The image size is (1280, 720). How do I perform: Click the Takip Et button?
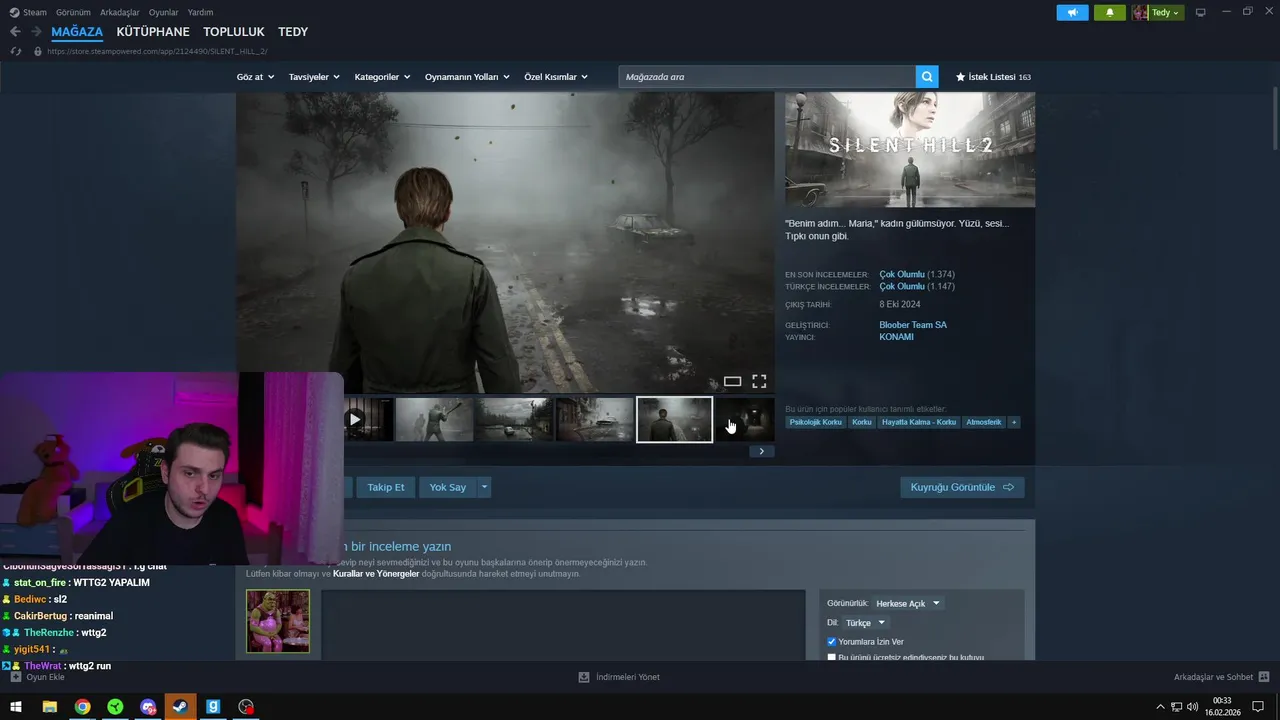pyautogui.click(x=385, y=487)
